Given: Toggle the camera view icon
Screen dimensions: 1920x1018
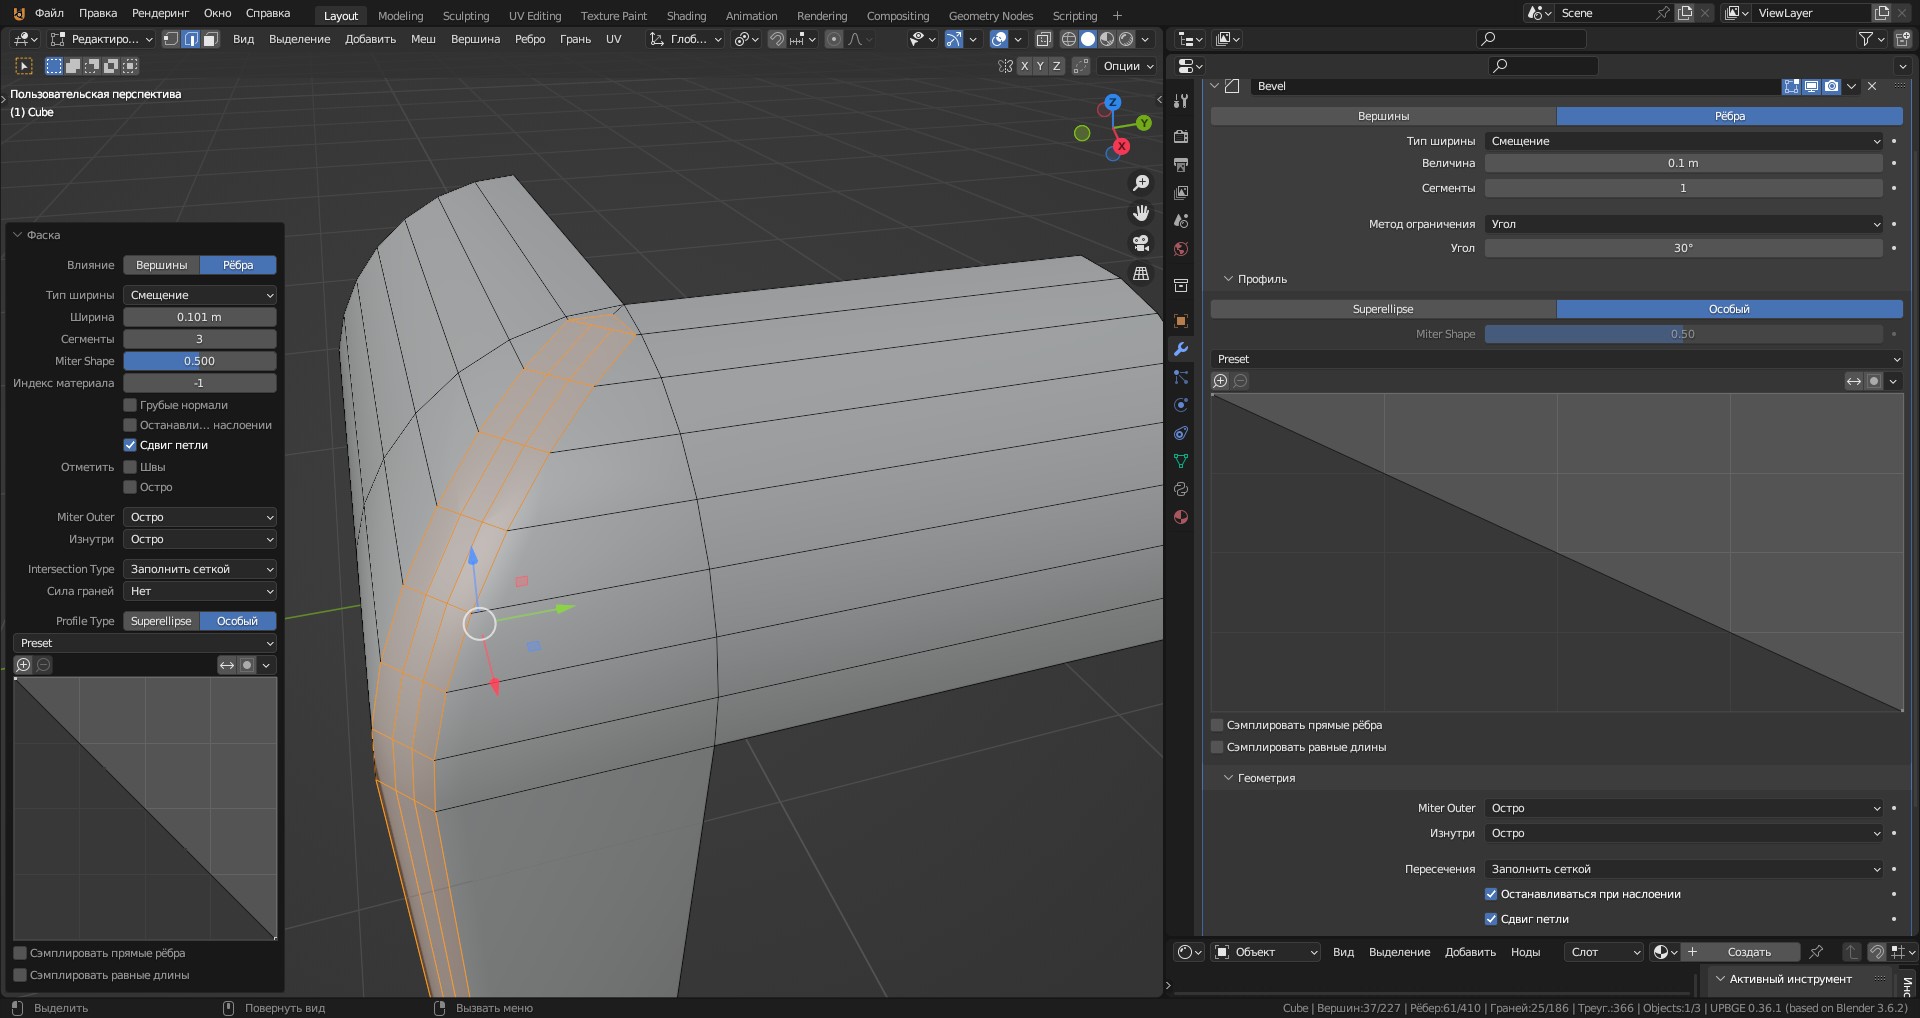Looking at the screenshot, I should click(x=1140, y=244).
